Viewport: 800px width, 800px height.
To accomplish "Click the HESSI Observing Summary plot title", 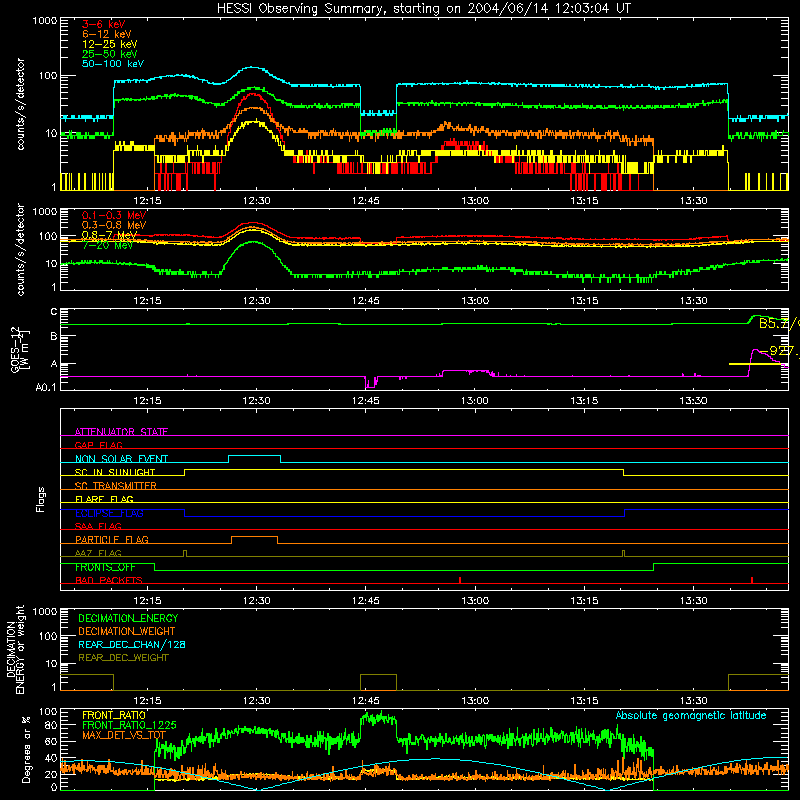I will click(424, 9).
